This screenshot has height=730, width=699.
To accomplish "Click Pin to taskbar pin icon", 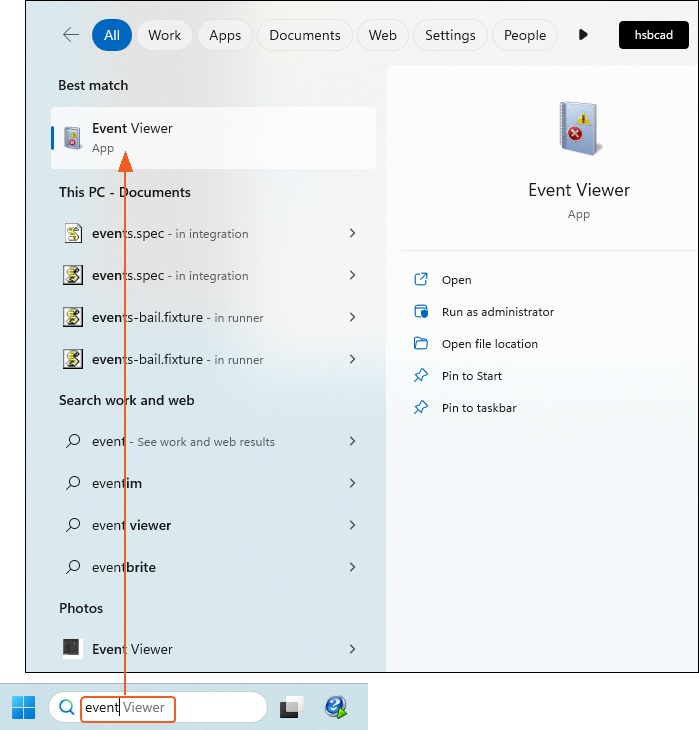I will click(x=421, y=407).
